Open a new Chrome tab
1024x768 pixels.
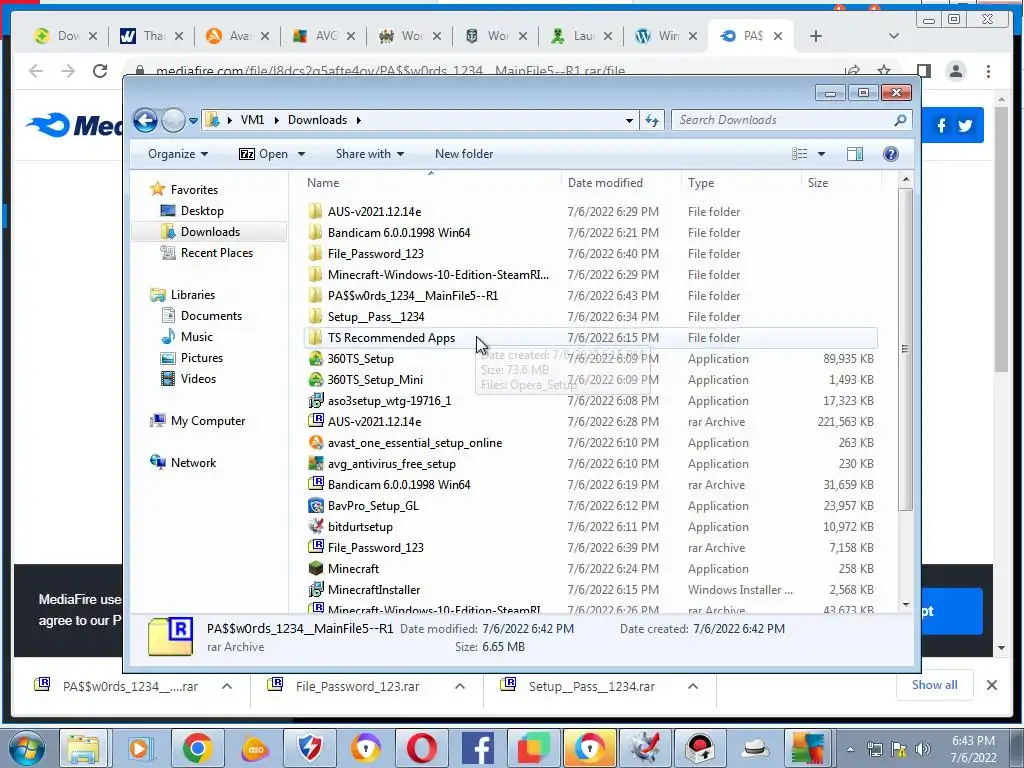pyautogui.click(x=815, y=36)
